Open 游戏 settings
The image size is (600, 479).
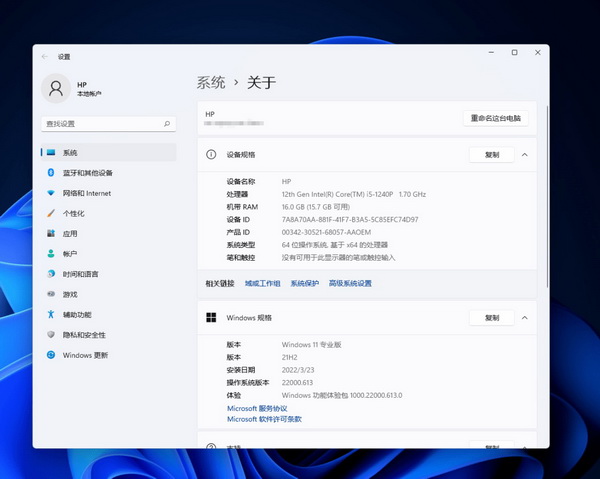click(109, 294)
